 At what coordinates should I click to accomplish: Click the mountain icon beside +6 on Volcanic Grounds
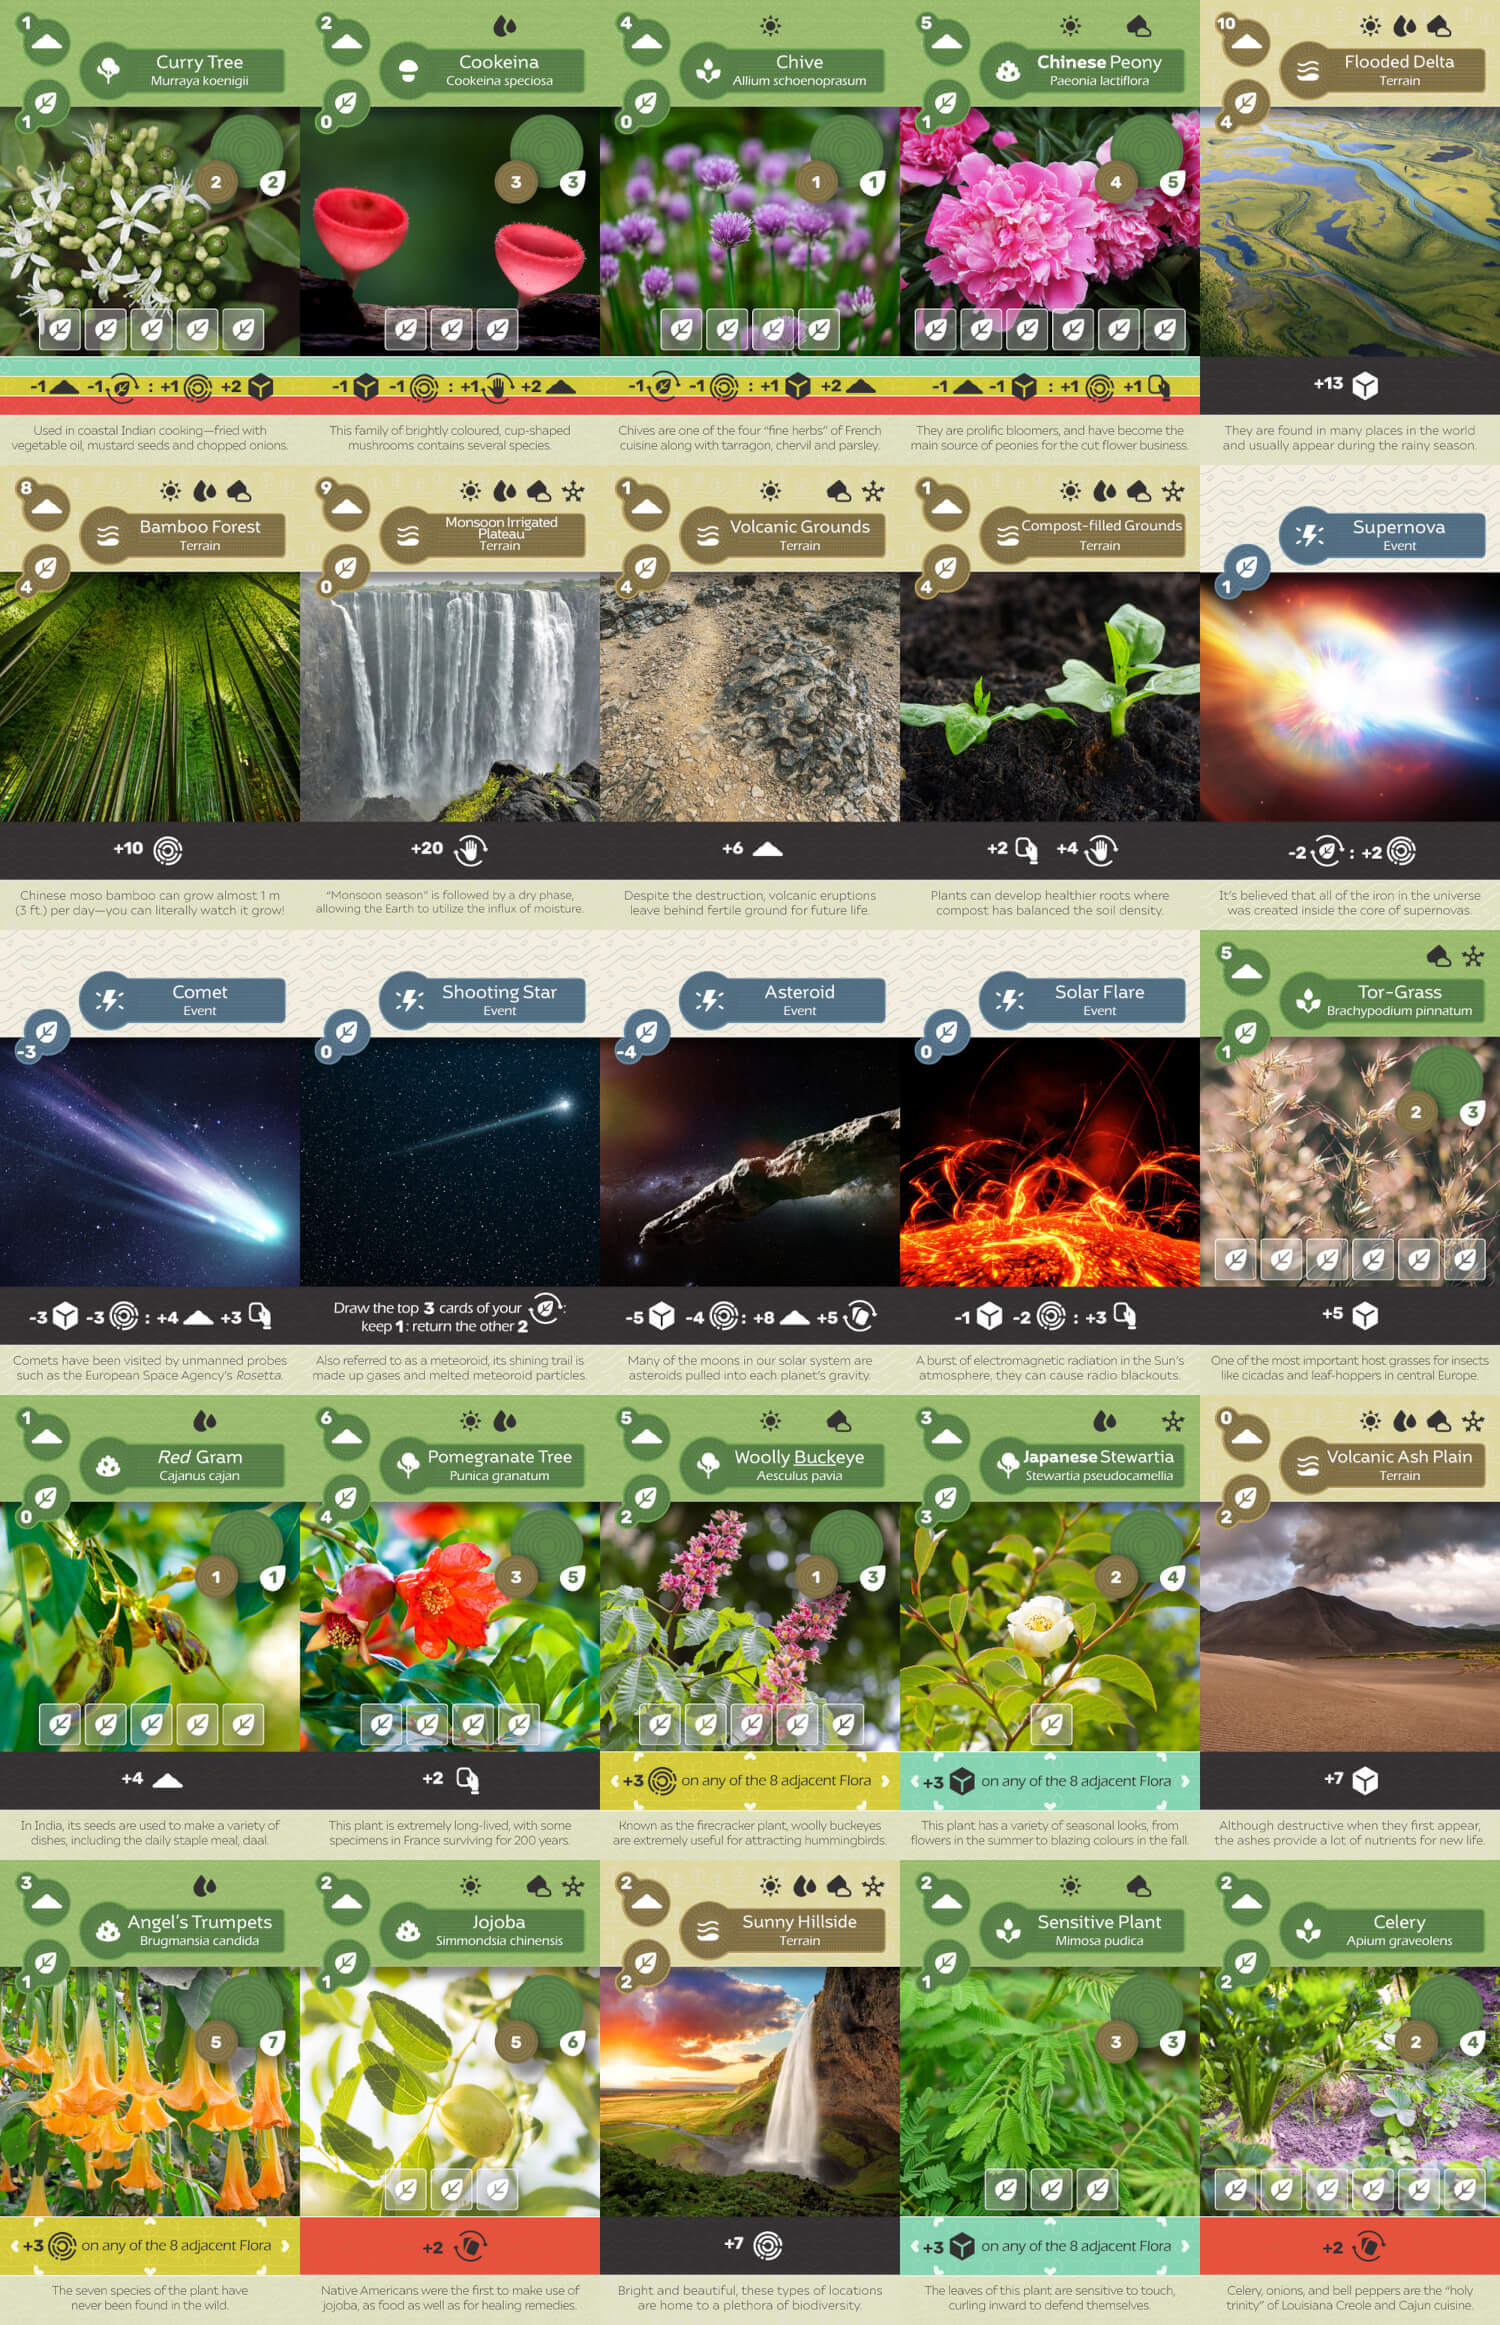pyautogui.click(x=767, y=849)
